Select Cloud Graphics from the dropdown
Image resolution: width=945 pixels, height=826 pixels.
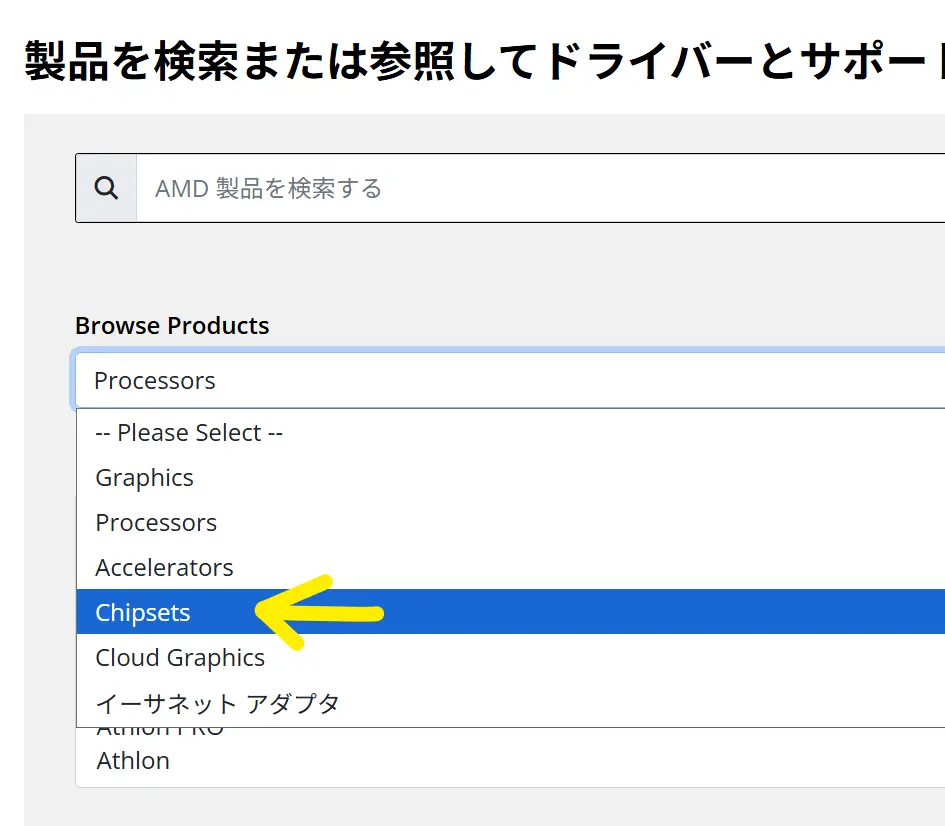(180, 658)
